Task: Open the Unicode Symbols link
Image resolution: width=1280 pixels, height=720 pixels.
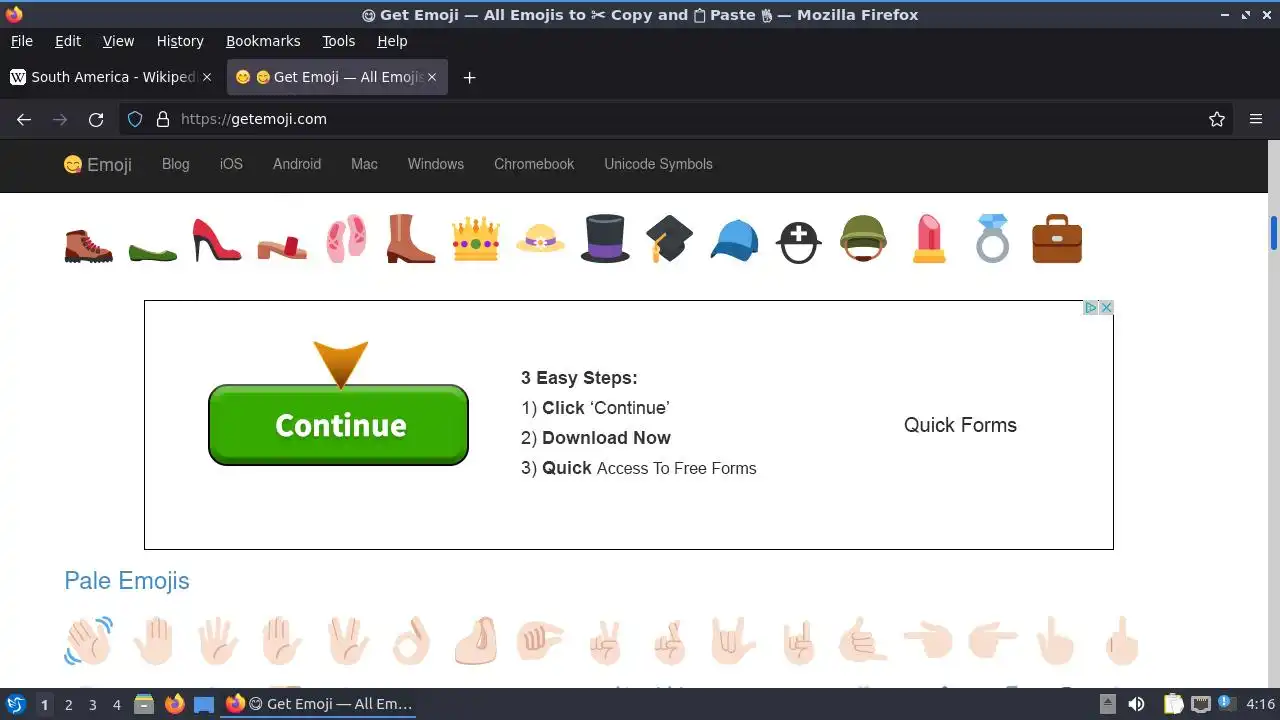Action: 658,164
